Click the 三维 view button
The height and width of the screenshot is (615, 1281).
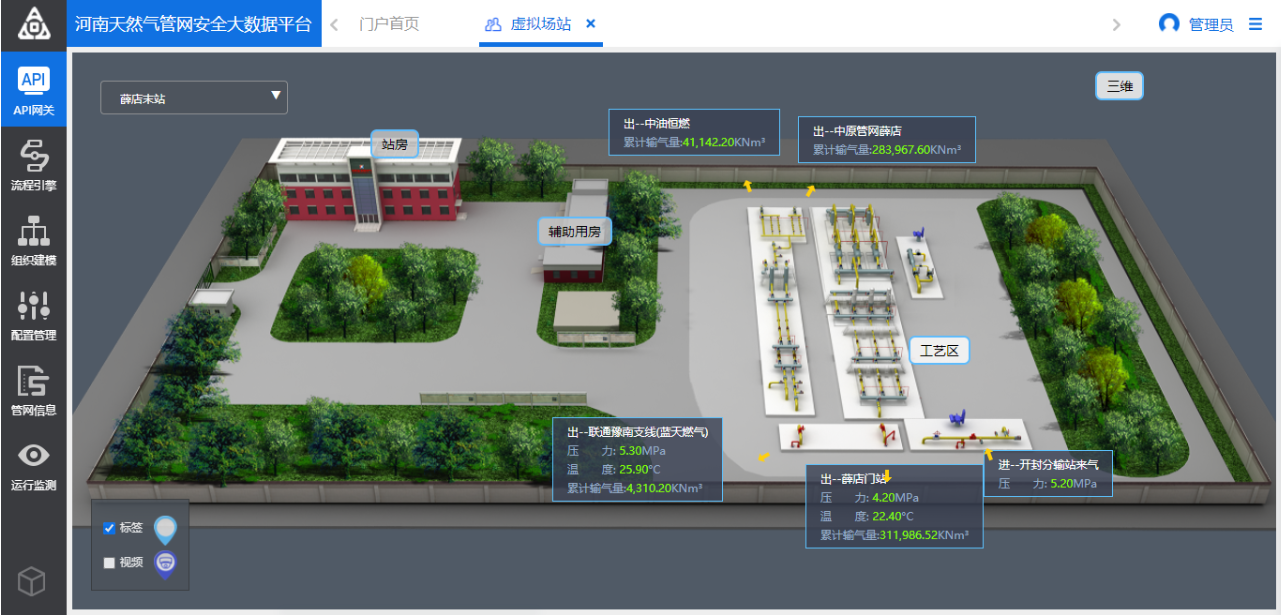coord(1119,86)
